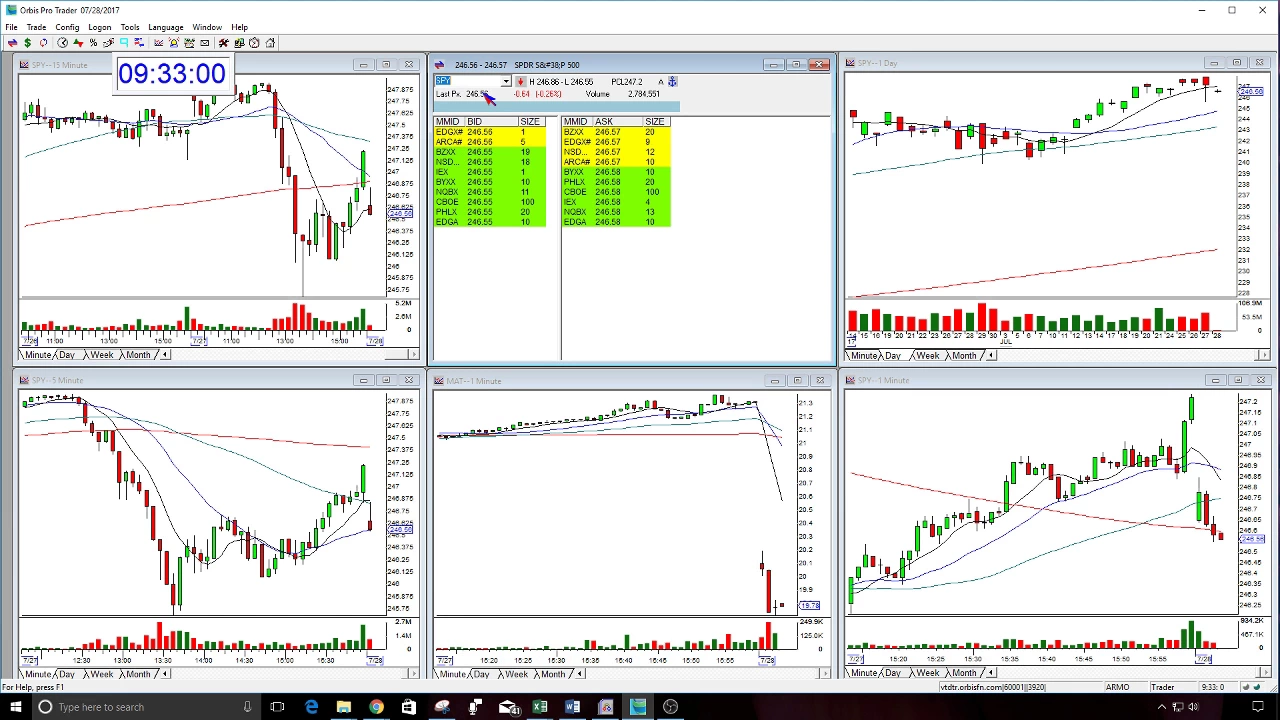Click the stopwatch toolbar icon
Image resolution: width=1280 pixels, height=720 pixels.
tap(254, 42)
